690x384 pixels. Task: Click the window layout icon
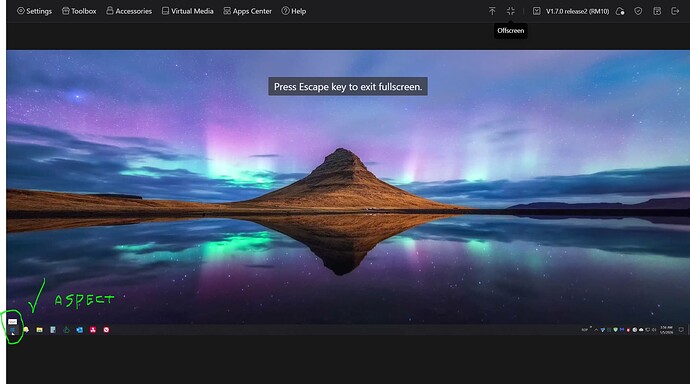(x=657, y=11)
